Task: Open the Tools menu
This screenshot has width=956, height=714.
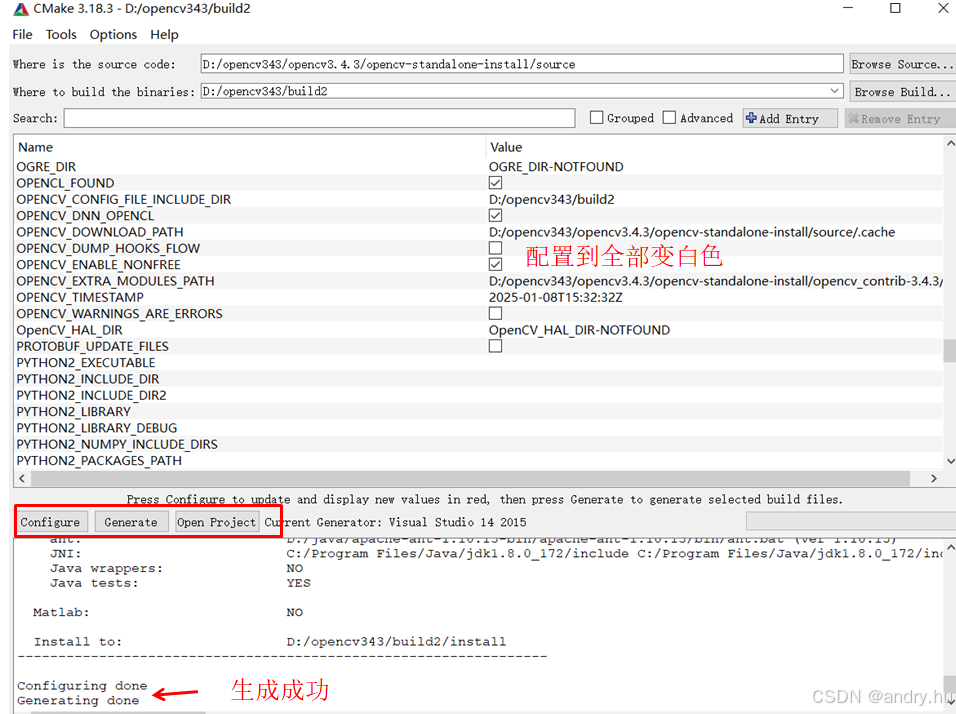Action: pyautogui.click(x=61, y=34)
